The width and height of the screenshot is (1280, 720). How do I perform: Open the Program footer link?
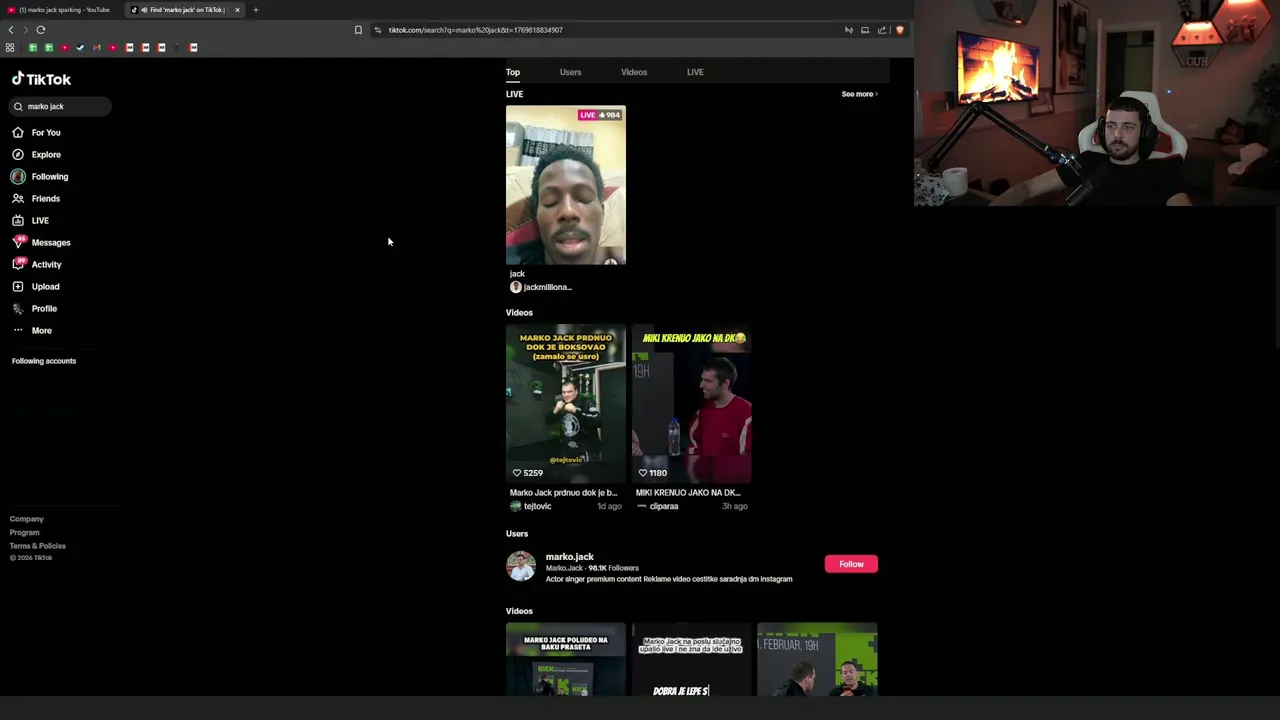(x=25, y=532)
